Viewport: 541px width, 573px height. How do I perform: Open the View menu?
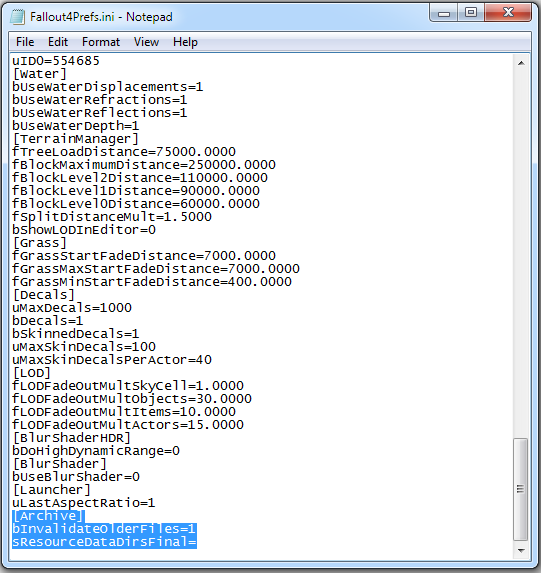(146, 42)
